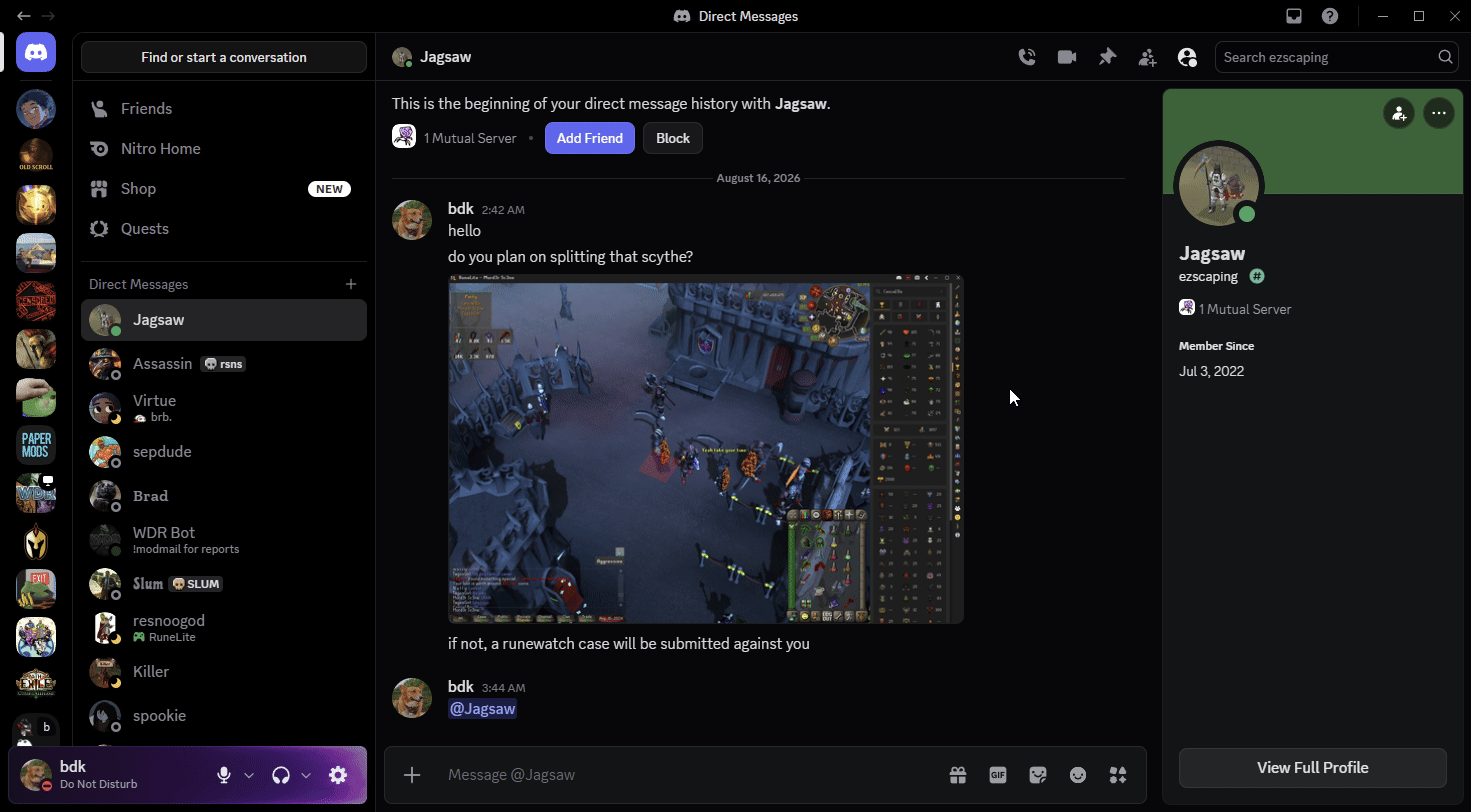
Task: Open the WDR server icon
Action: [36, 493]
